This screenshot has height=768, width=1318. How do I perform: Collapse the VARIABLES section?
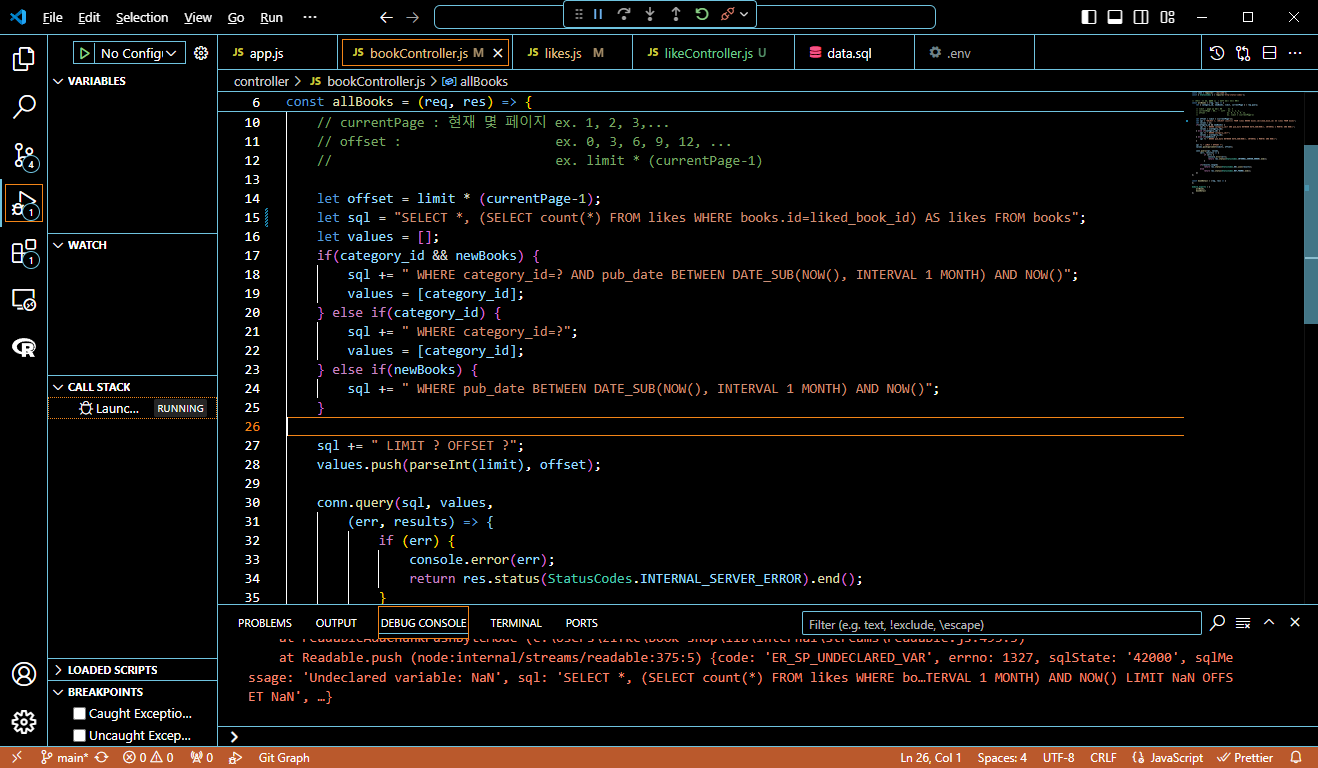(133, 81)
